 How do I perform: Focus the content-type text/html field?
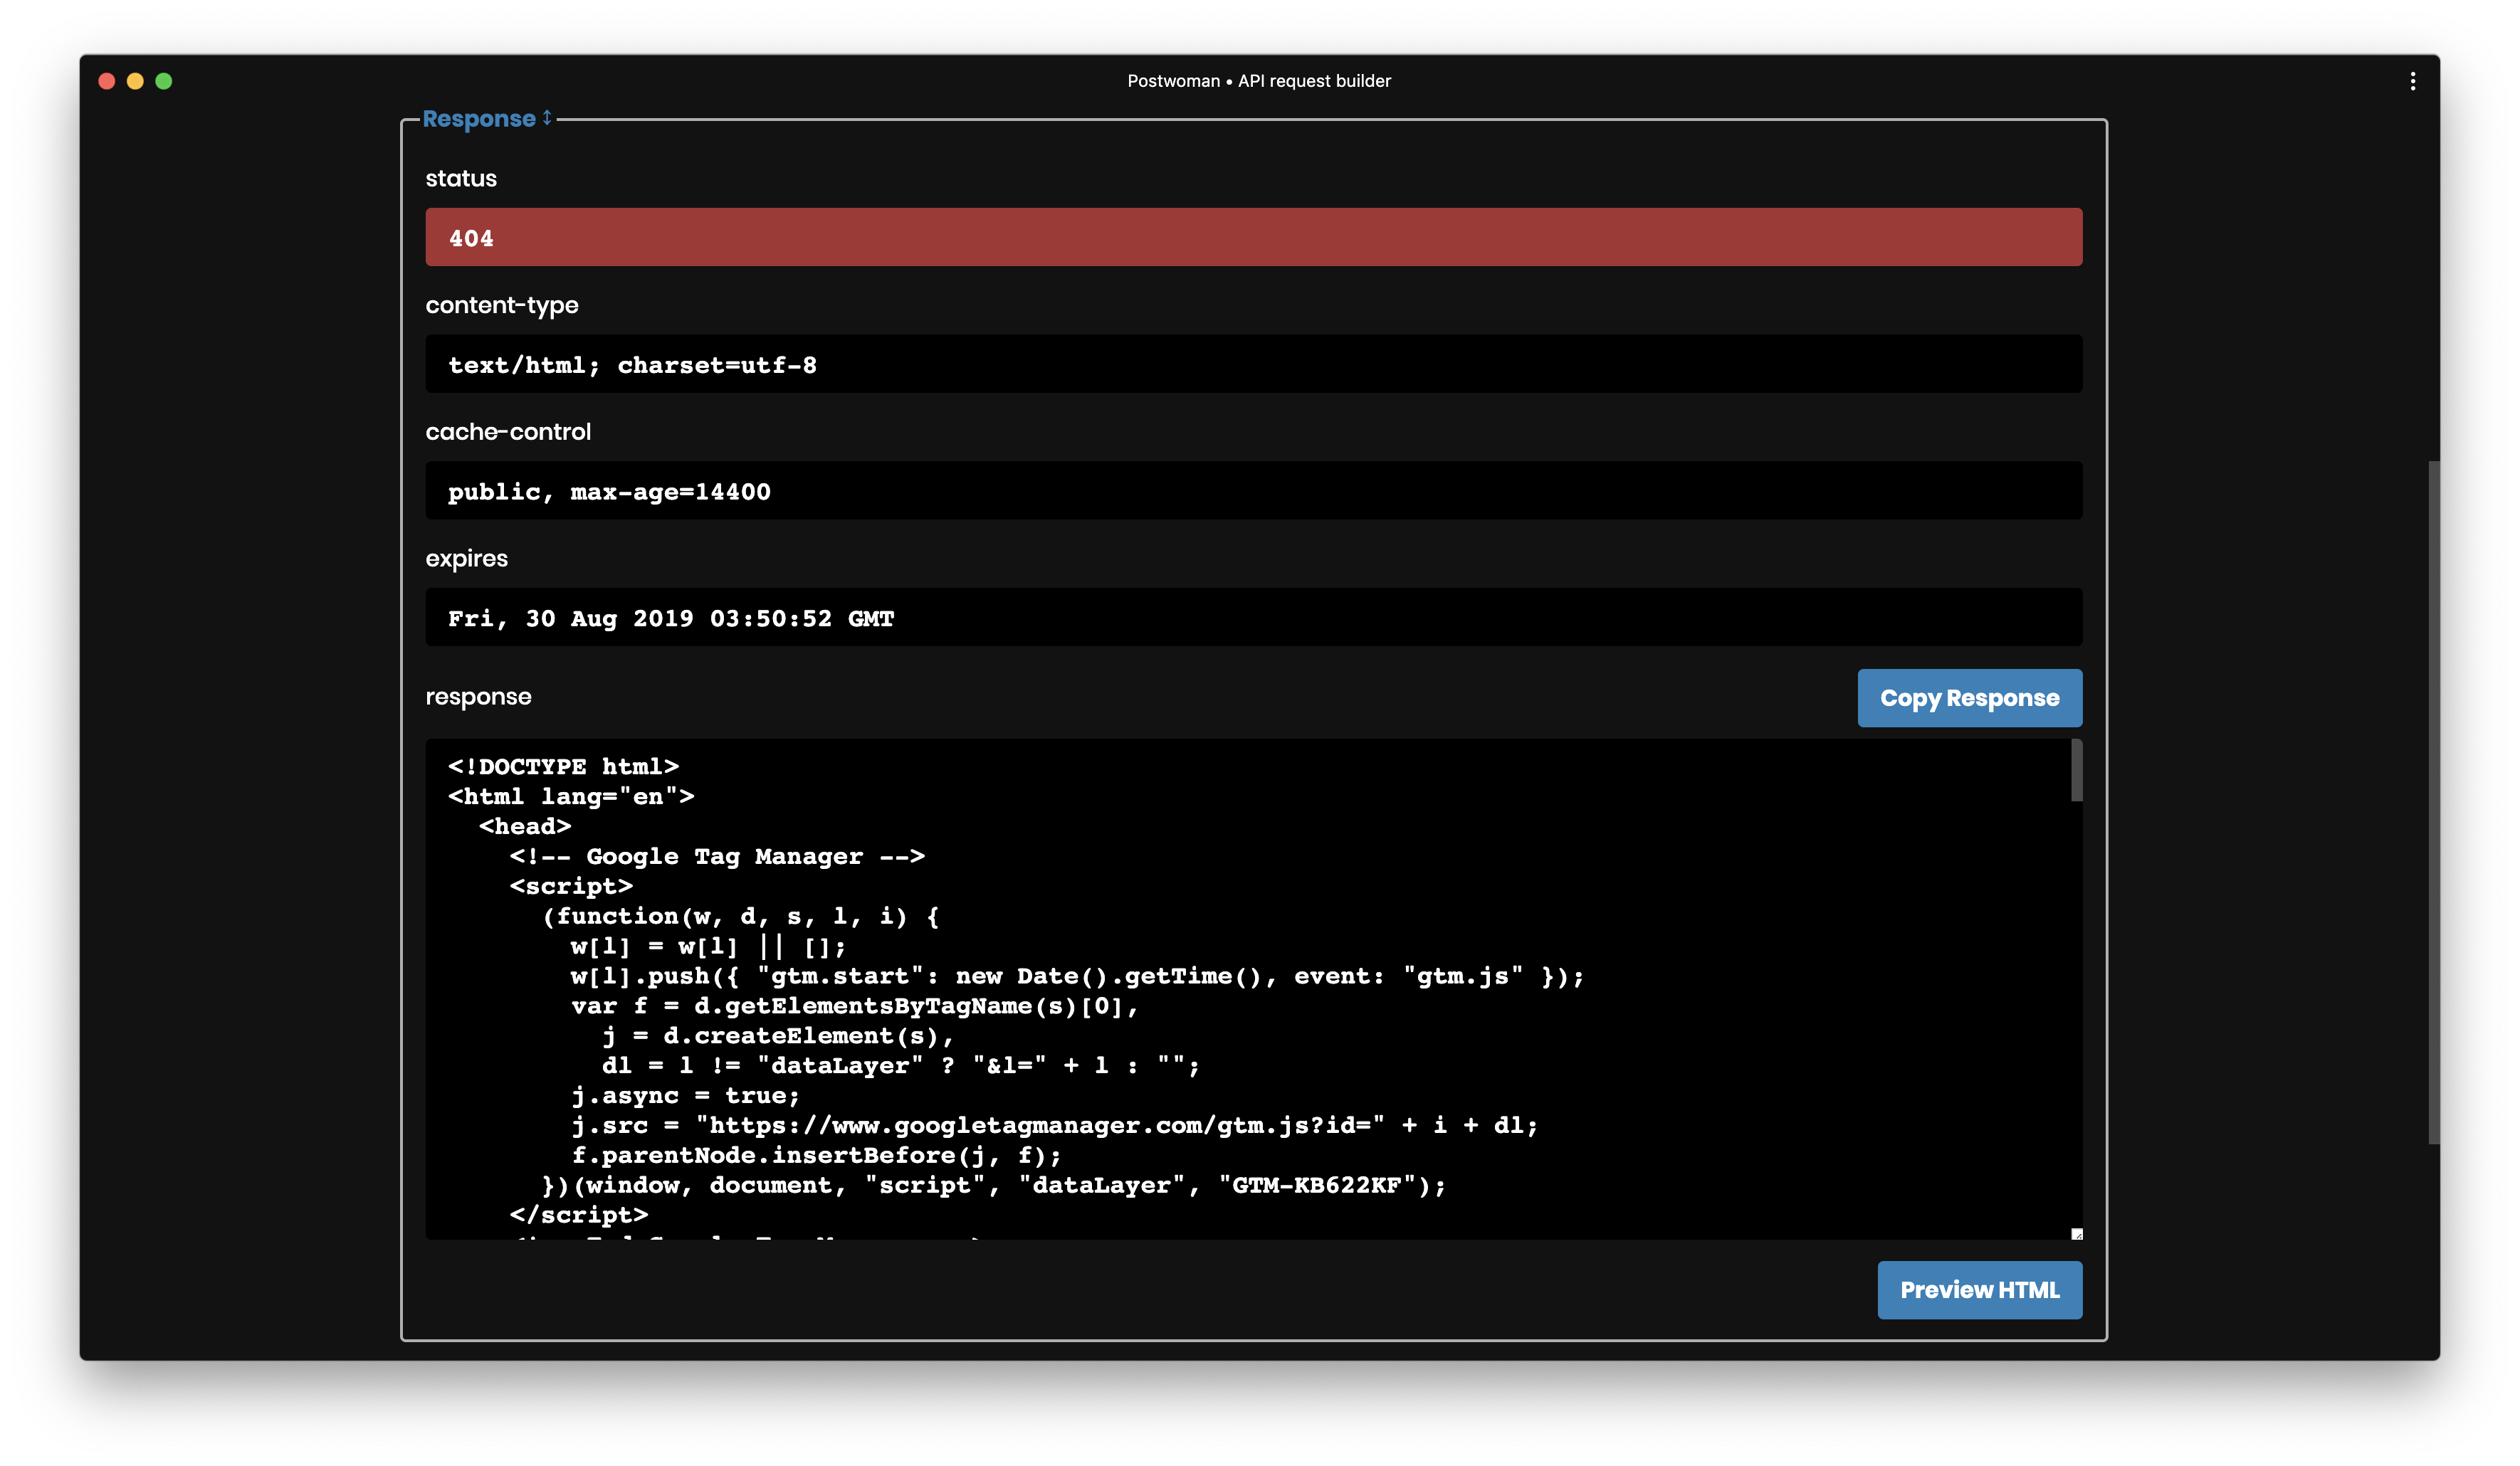(1253, 364)
